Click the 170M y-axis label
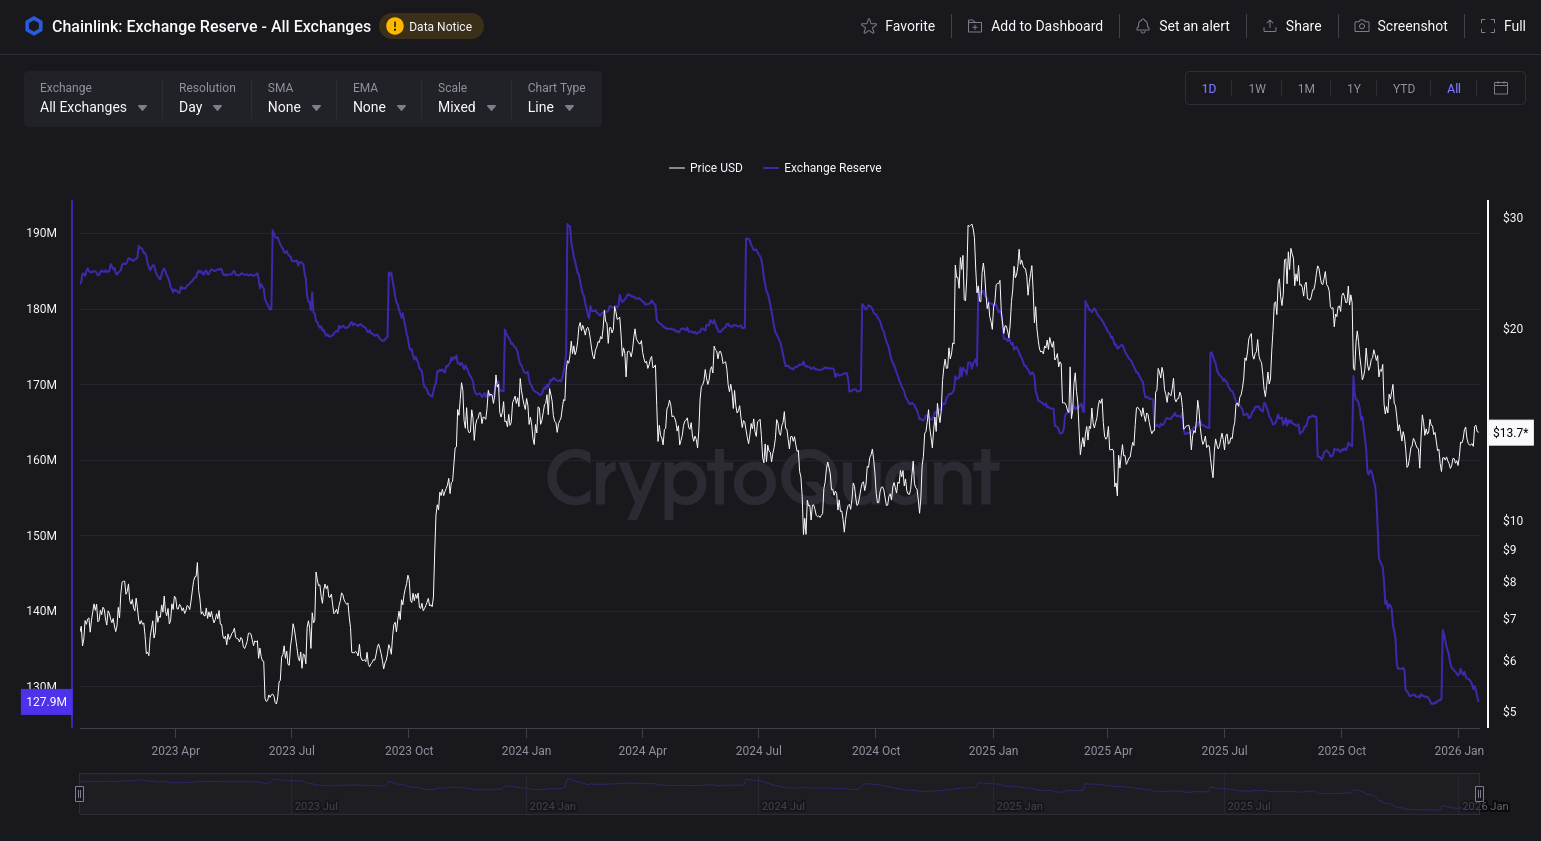The image size is (1541, 841). point(42,385)
